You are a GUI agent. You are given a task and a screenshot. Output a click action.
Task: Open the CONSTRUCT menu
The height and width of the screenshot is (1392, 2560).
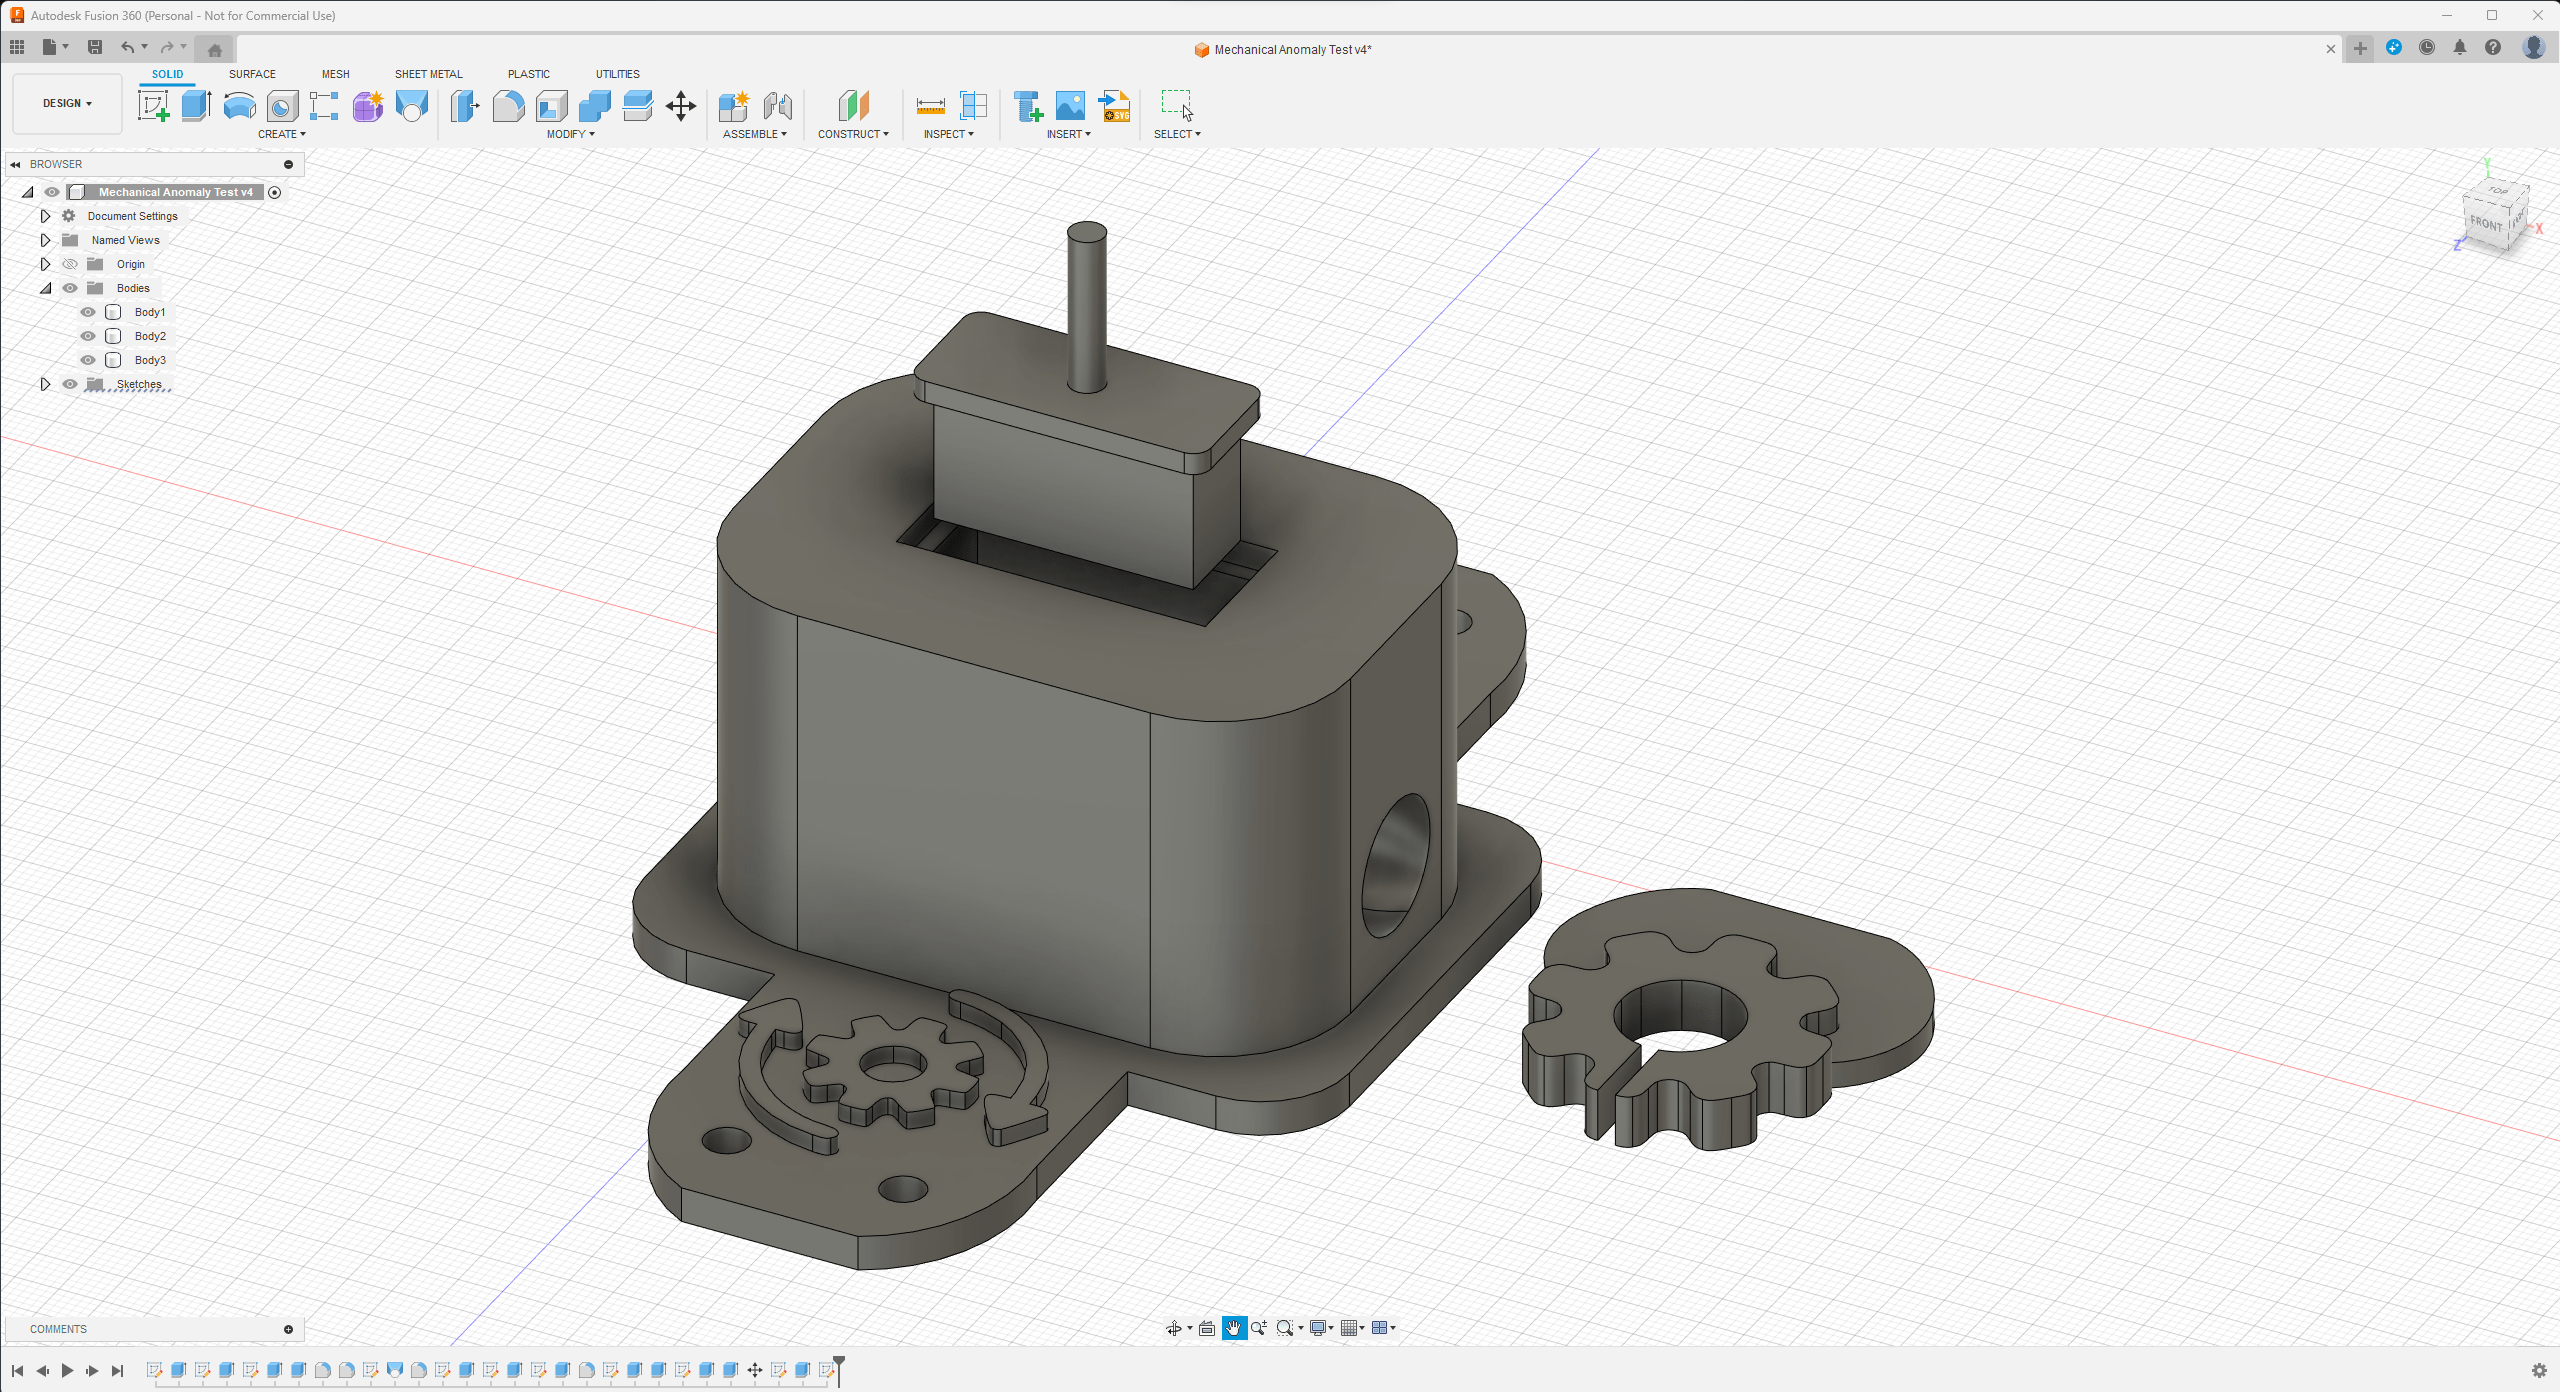(853, 134)
